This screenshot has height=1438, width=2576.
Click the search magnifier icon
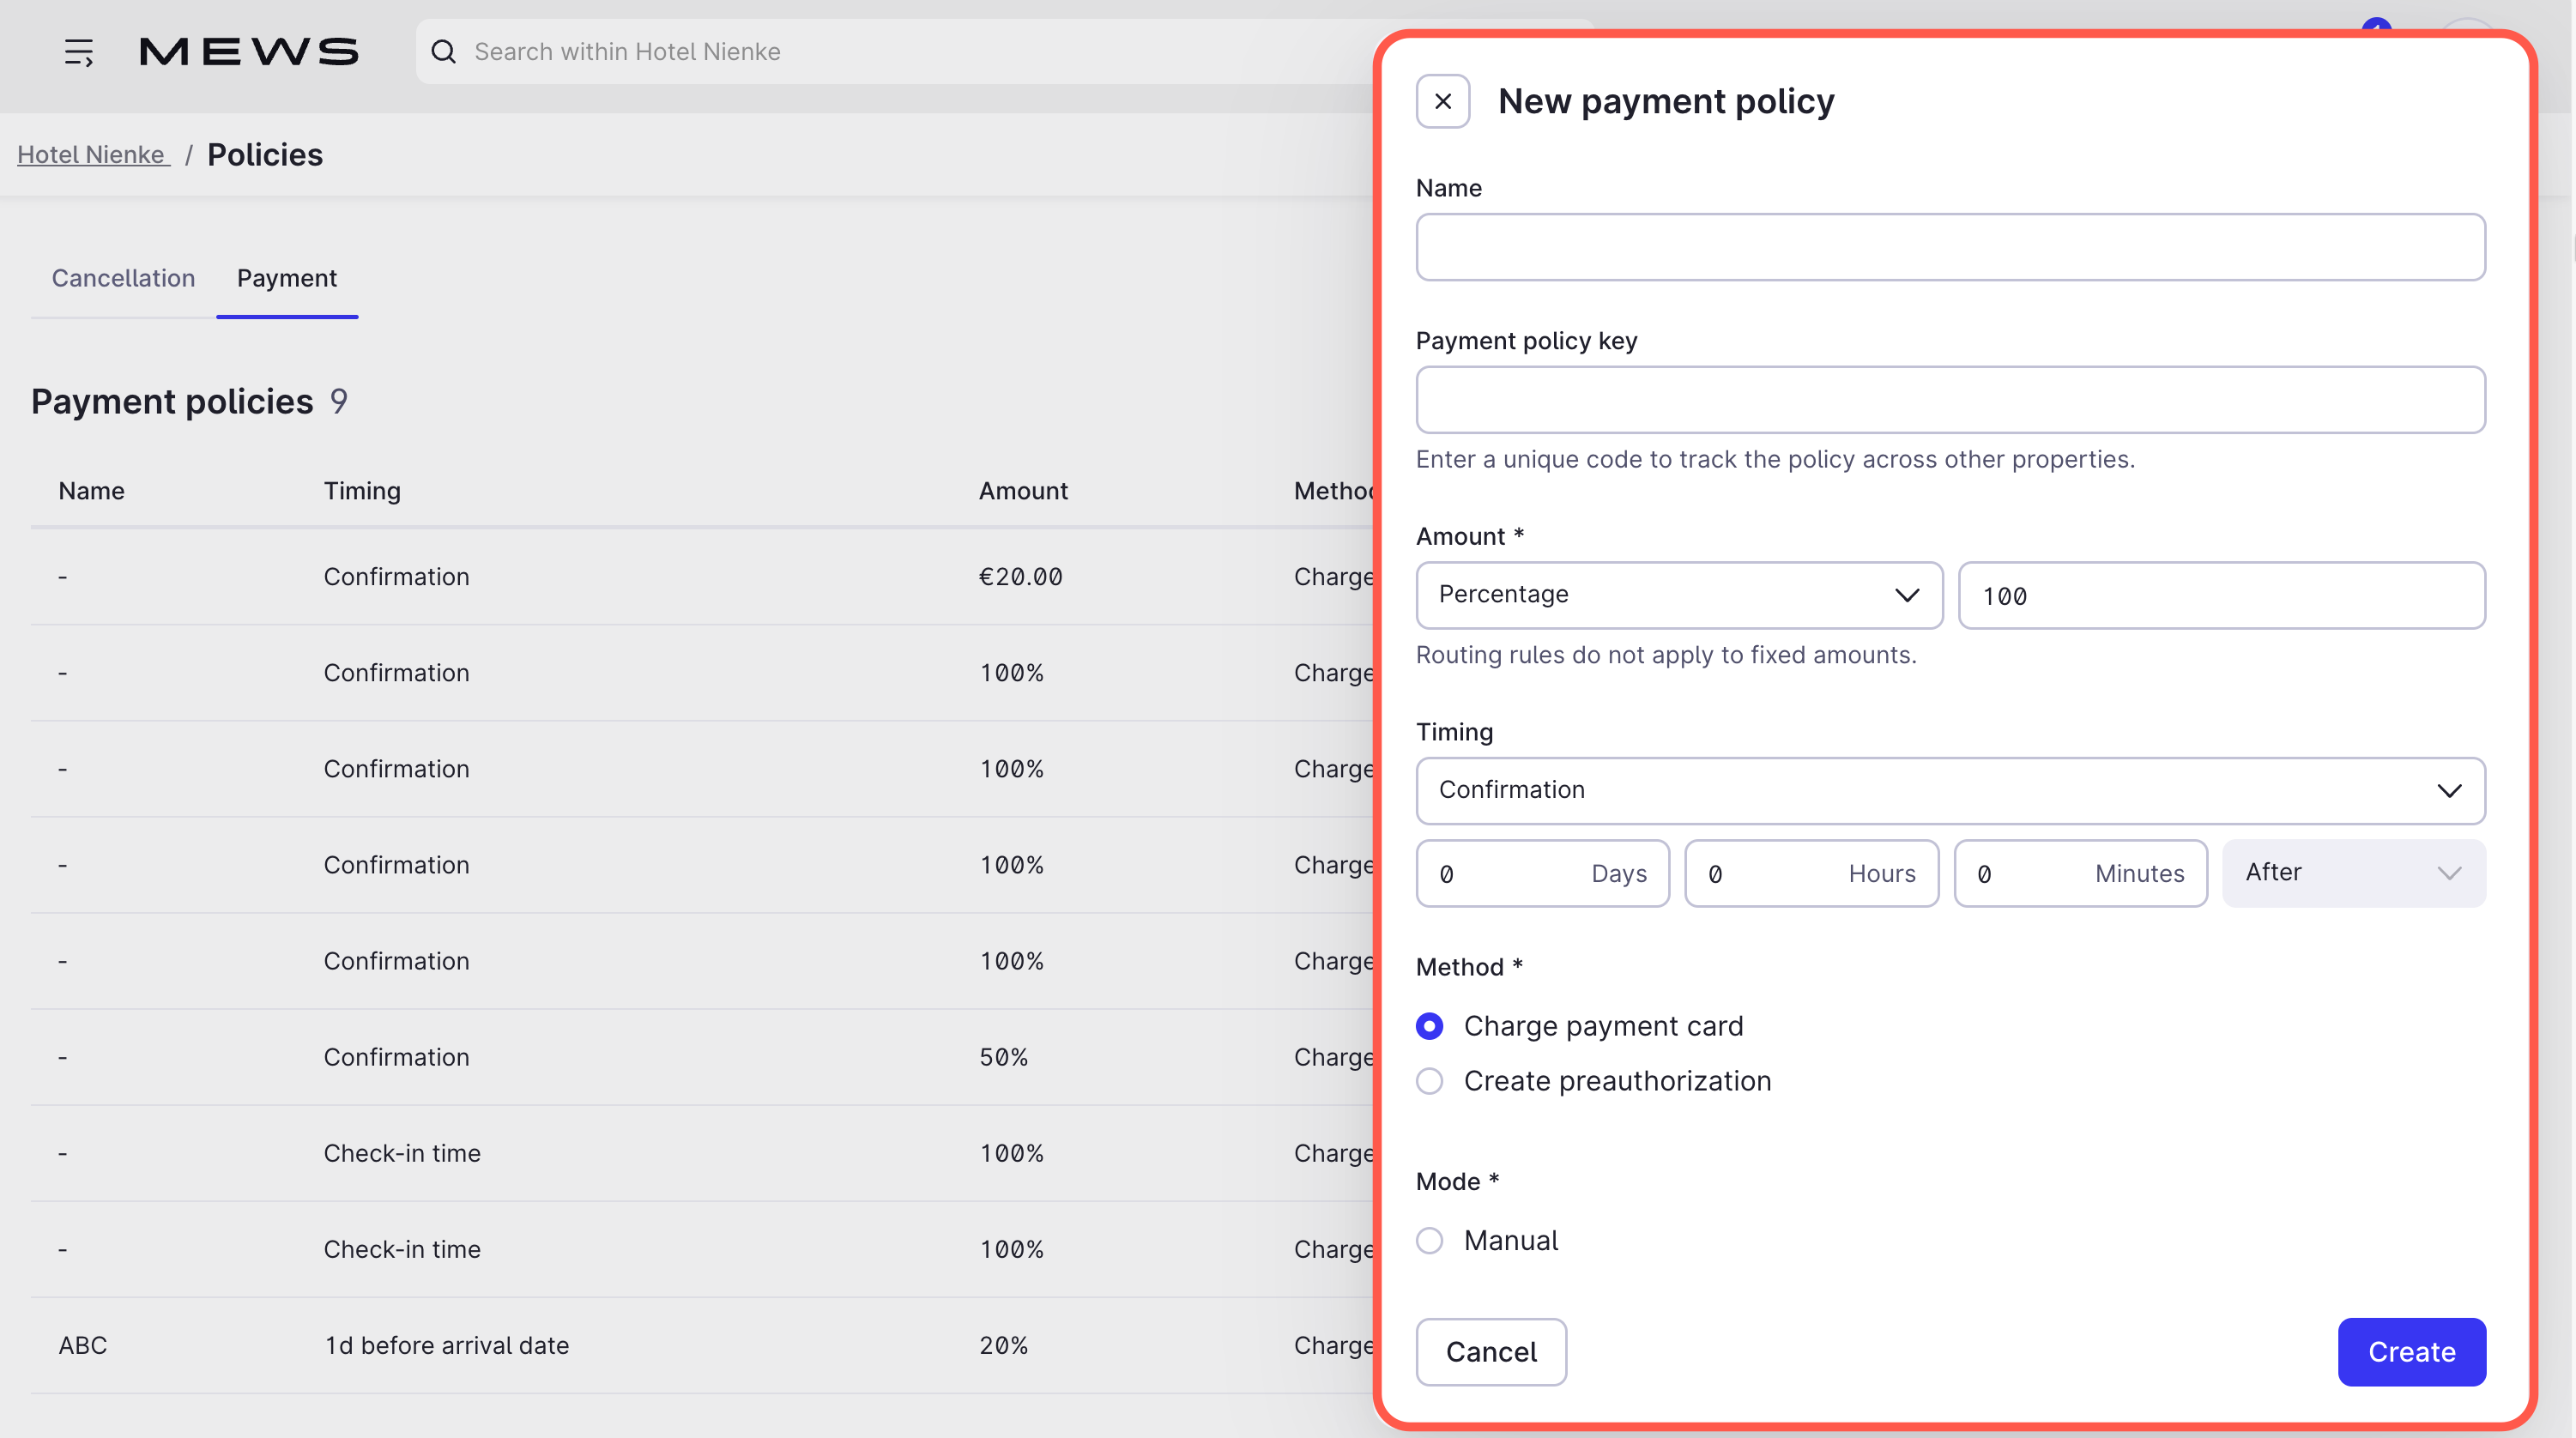pyautogui.click(x=443, y=51)
